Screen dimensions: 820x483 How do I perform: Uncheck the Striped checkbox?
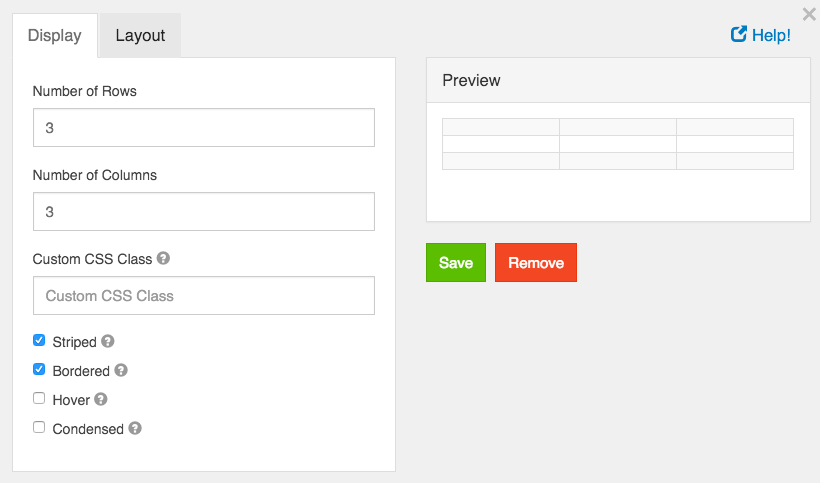click(x=39, y=340)
